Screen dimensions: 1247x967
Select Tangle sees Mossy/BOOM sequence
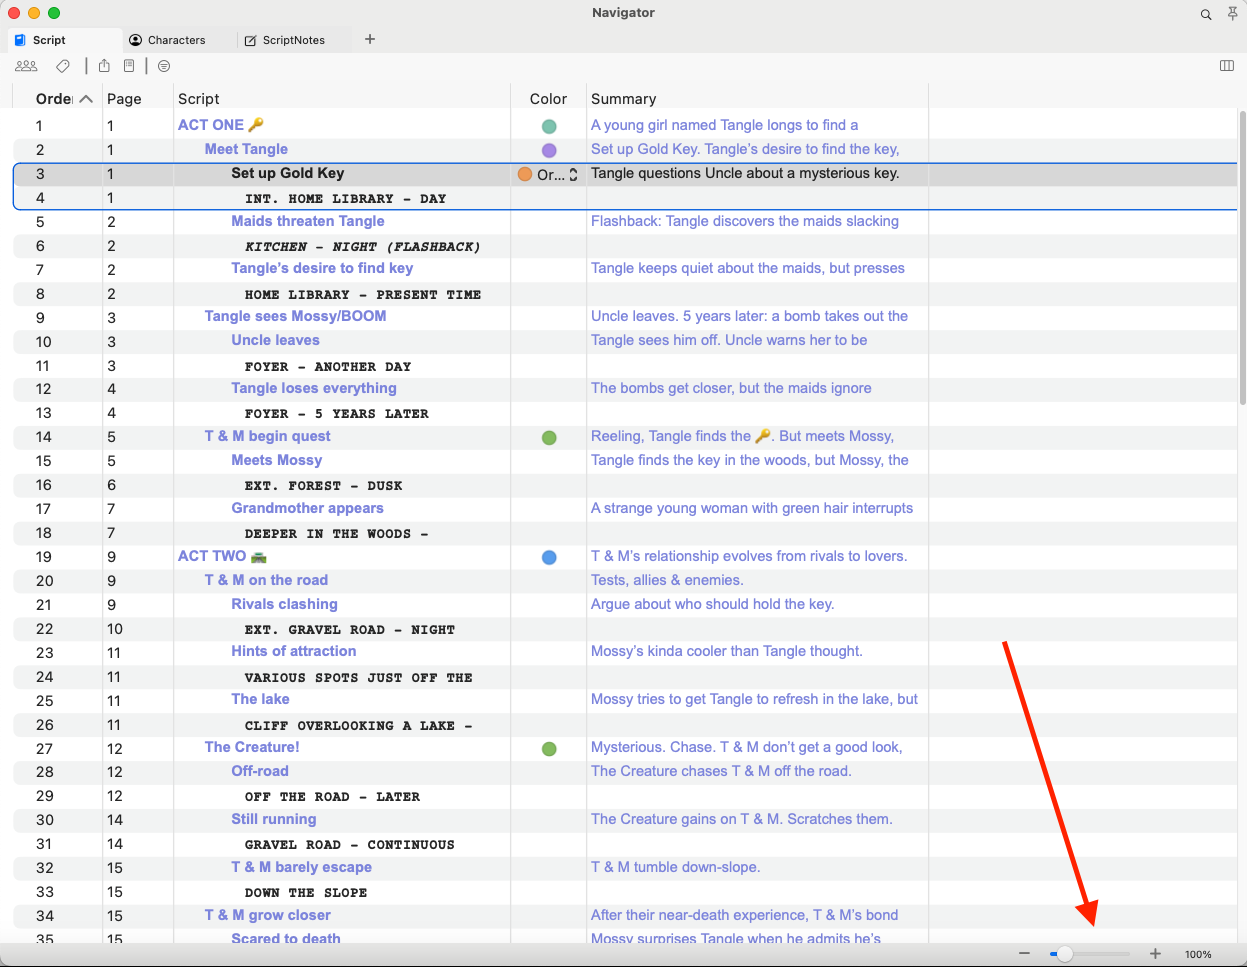(296, 316)
